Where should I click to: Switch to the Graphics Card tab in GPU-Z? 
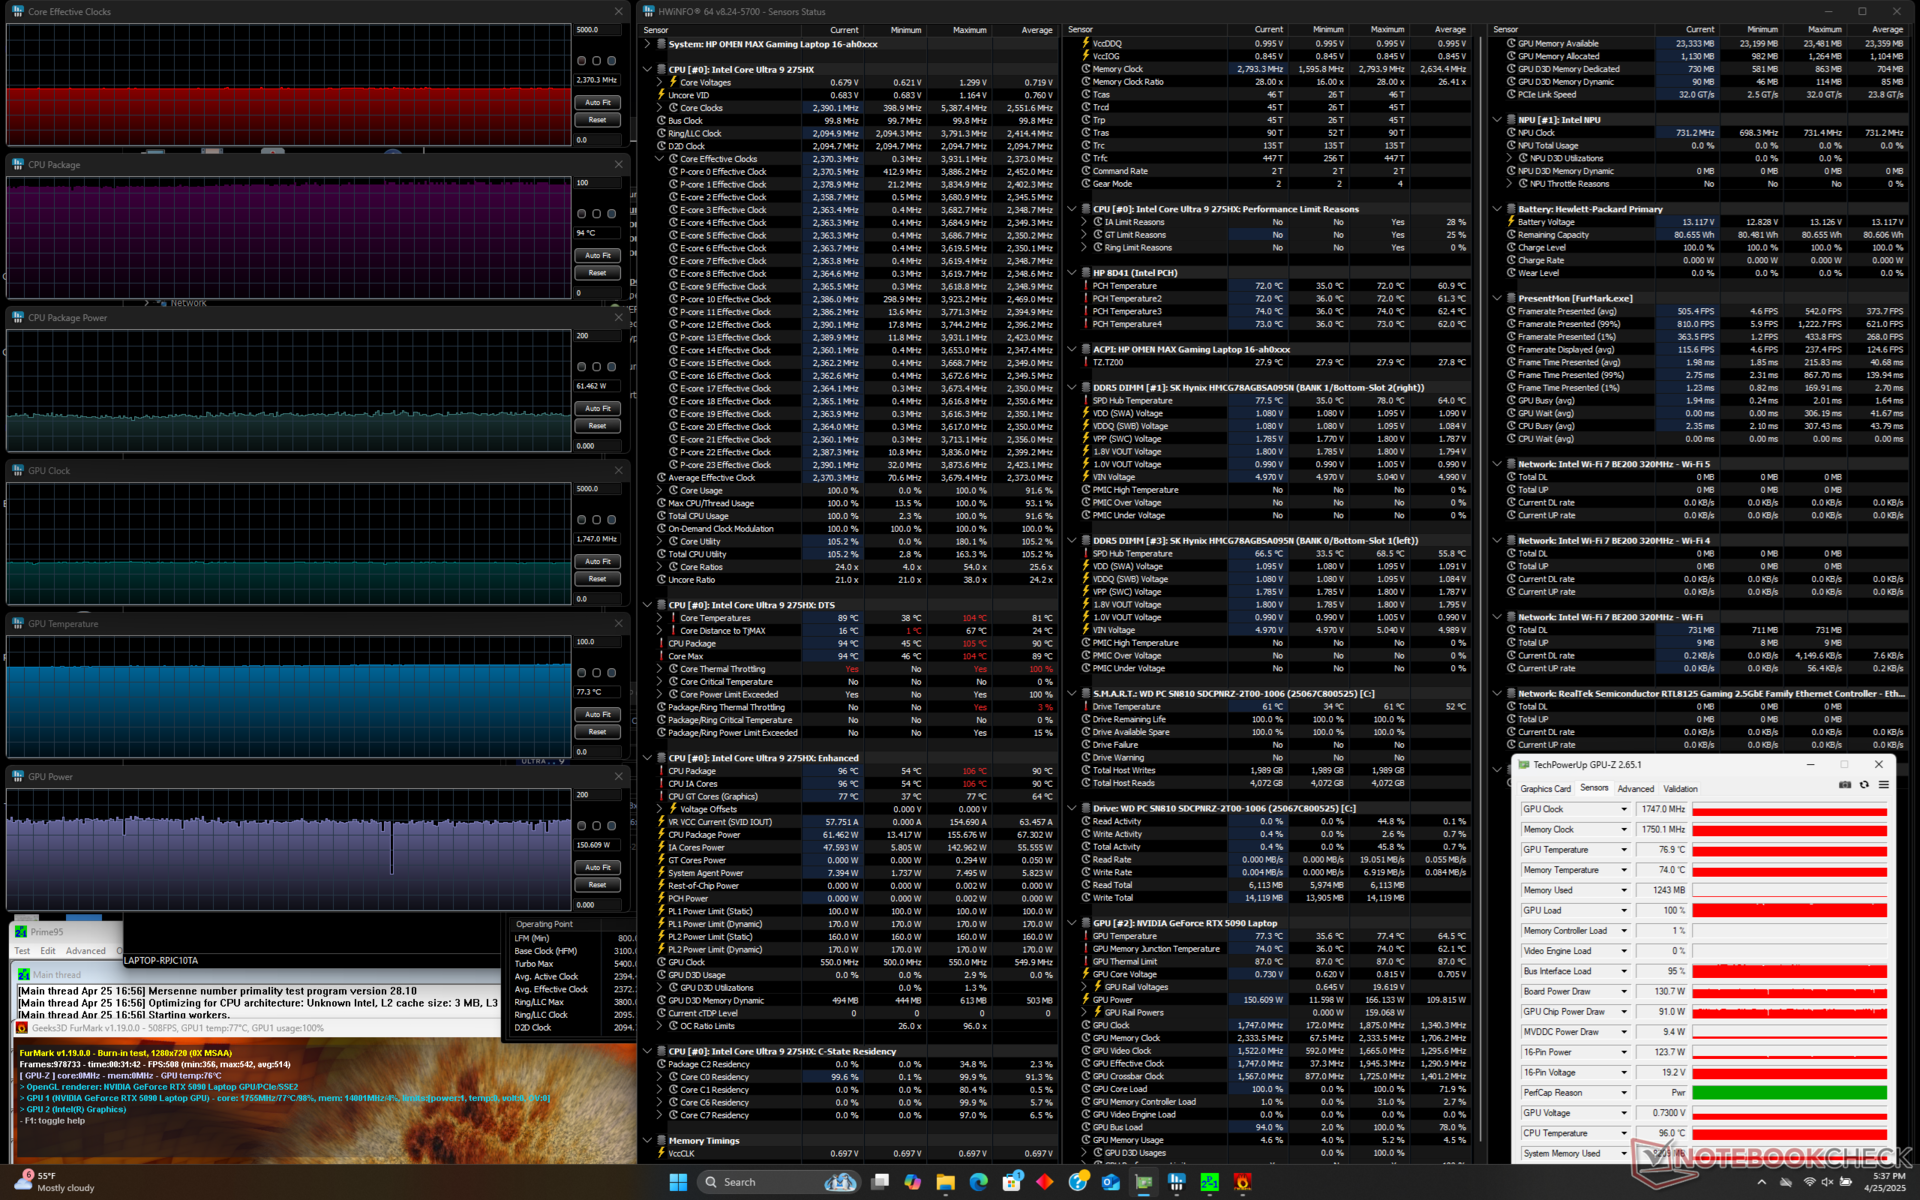pyautogui.click(x=1545, y=789)
